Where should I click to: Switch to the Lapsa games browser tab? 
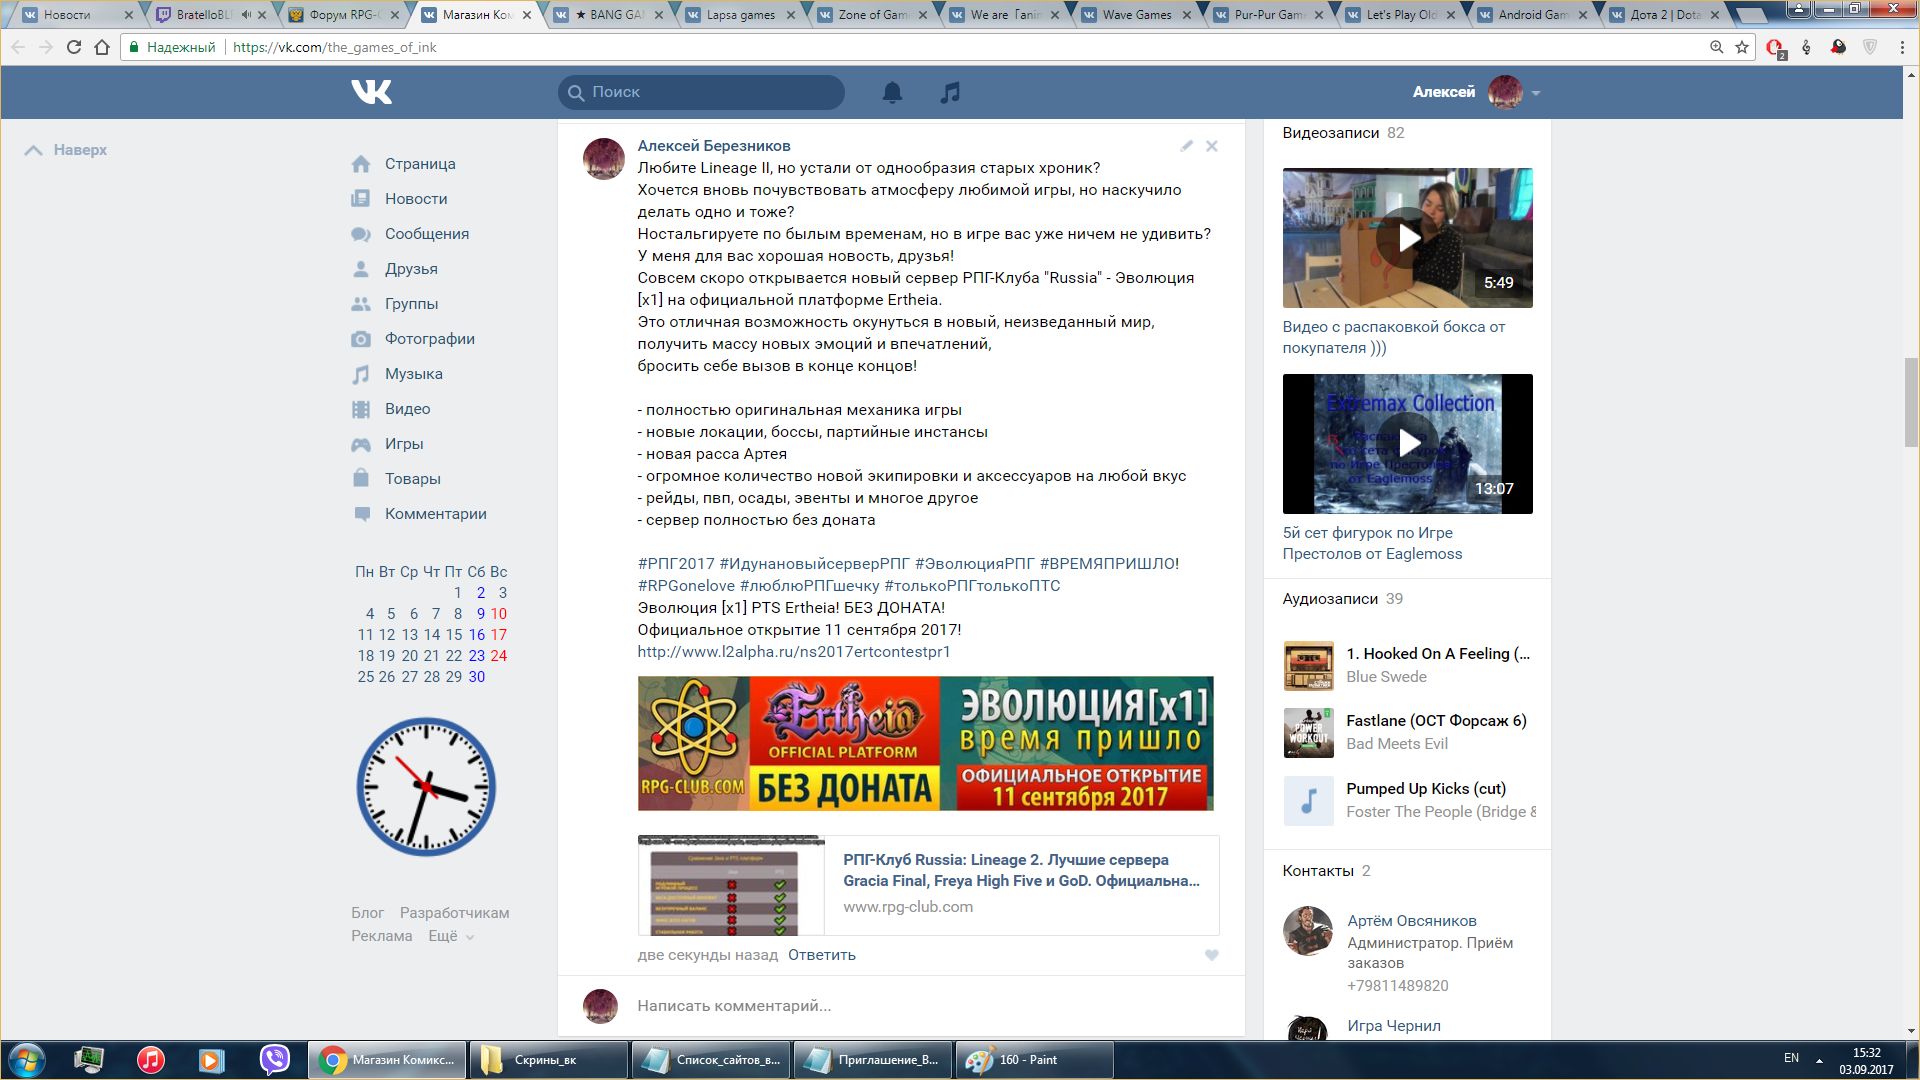[741, 15]
